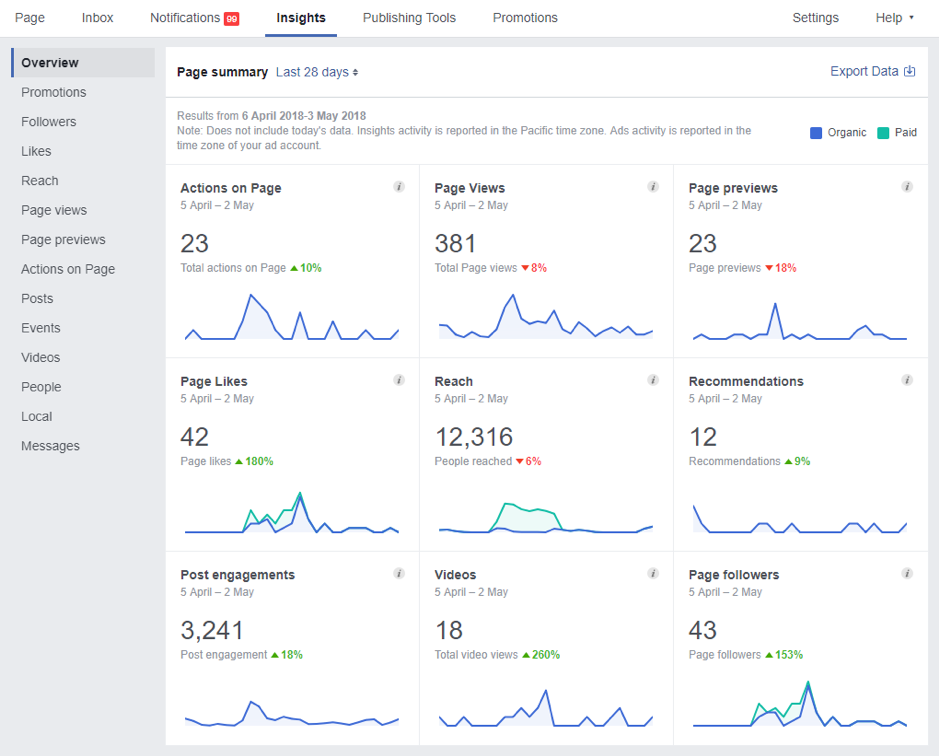Open the Publishing Tools tab
This screenshot has width=939, height=756.
pyautogui.click(x=409, y=18)
